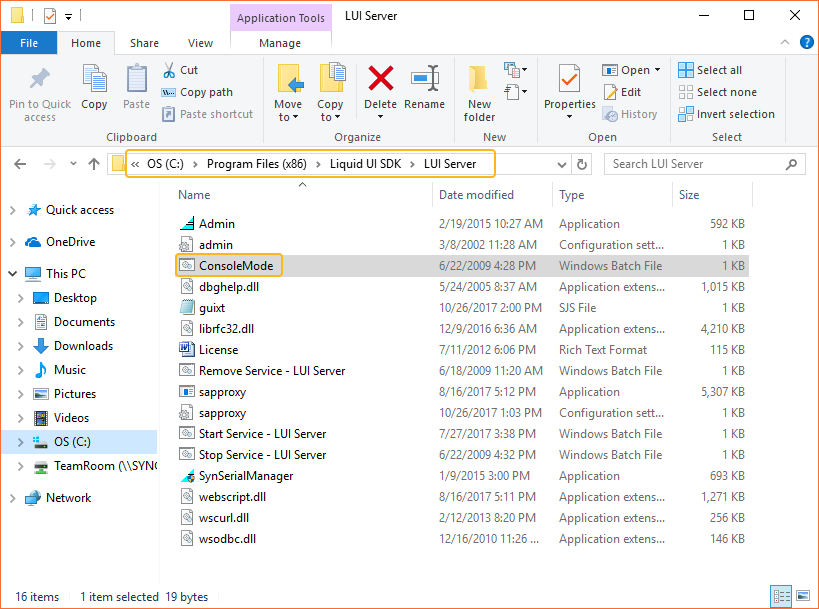
Task: Select Start Service - LUI Server file
Action: click(x=262, y=434)
